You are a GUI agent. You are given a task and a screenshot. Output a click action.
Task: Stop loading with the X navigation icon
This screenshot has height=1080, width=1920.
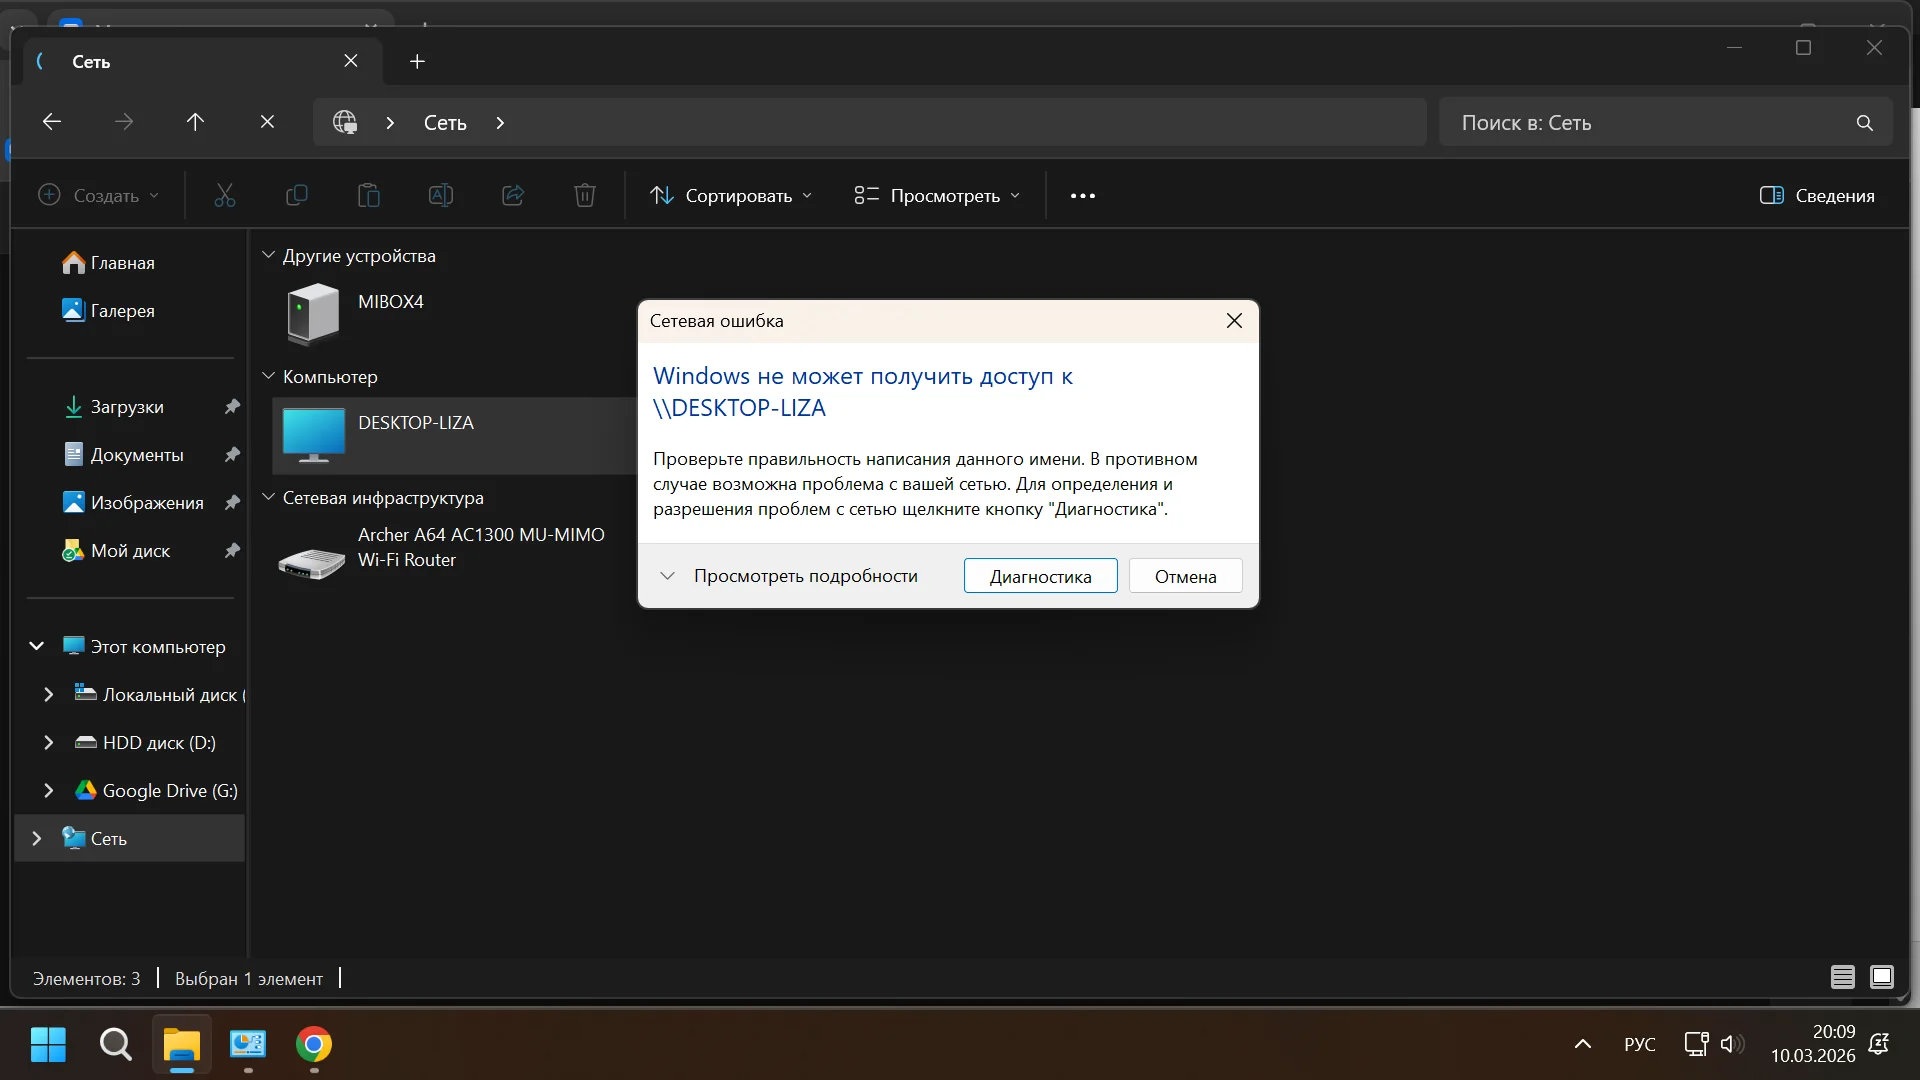267,122
